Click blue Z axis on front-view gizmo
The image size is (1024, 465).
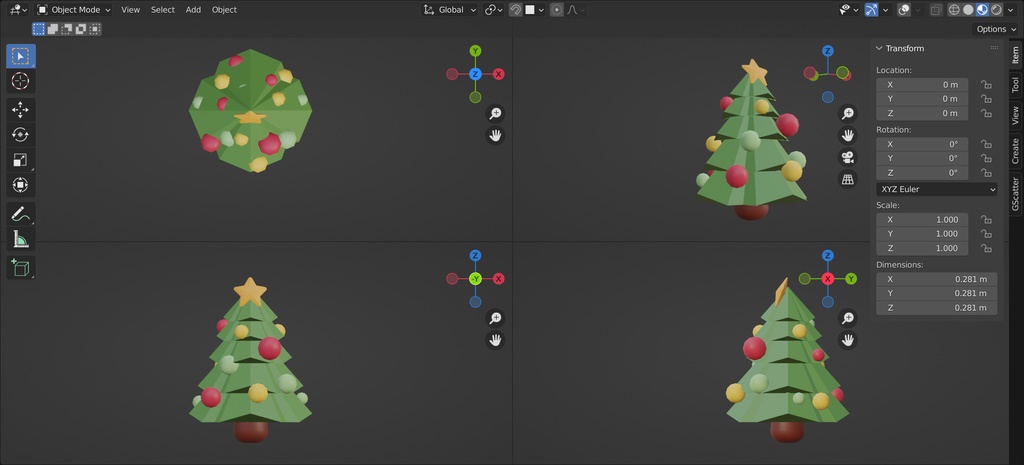475,255
